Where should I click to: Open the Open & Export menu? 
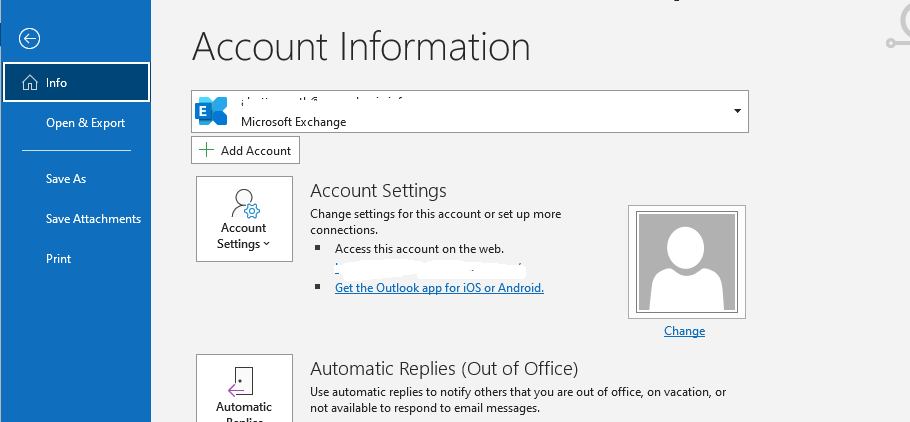(x=85, y=123)
